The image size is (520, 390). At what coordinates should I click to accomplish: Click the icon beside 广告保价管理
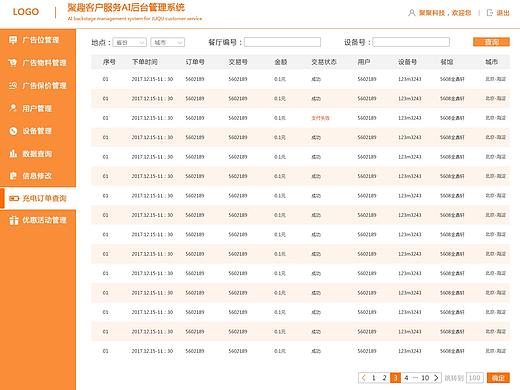point(13,85)
